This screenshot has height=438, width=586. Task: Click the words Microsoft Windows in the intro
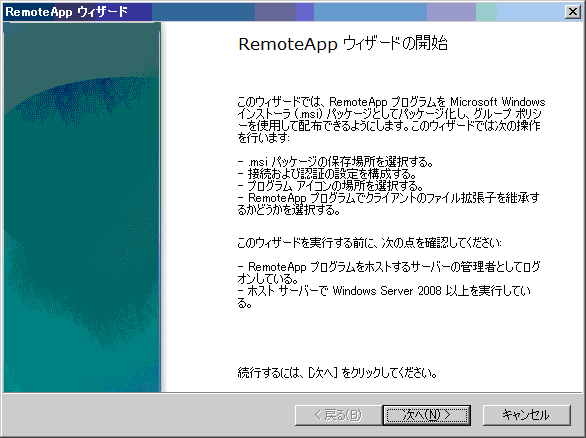[497, 102]
